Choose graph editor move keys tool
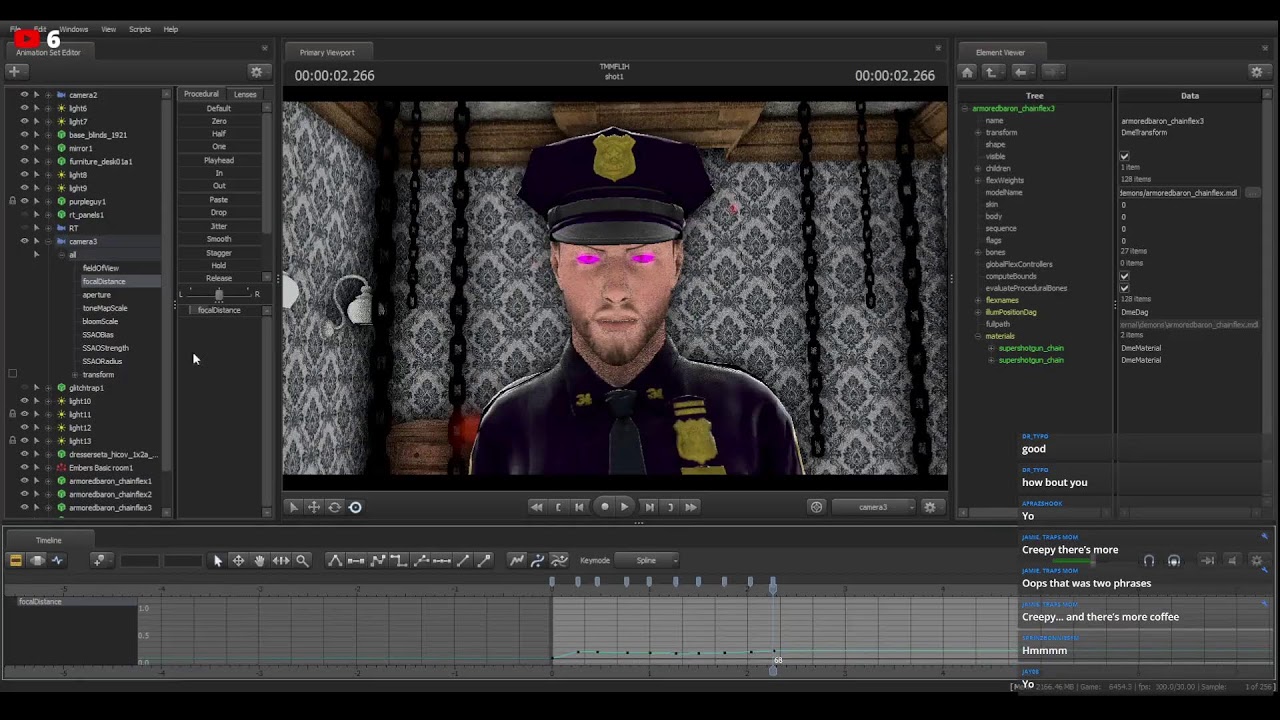The height and width of the screenshot is (720, 1280). pyautogui.click(x=239, y=561)
